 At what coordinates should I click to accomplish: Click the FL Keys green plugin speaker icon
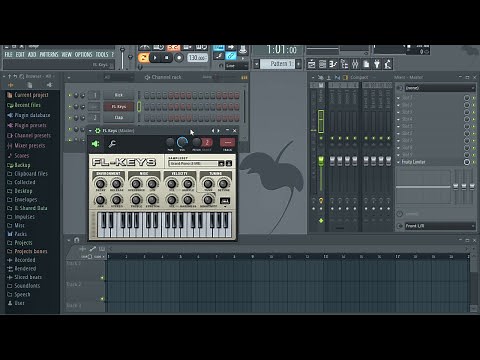tap(96, 144)
